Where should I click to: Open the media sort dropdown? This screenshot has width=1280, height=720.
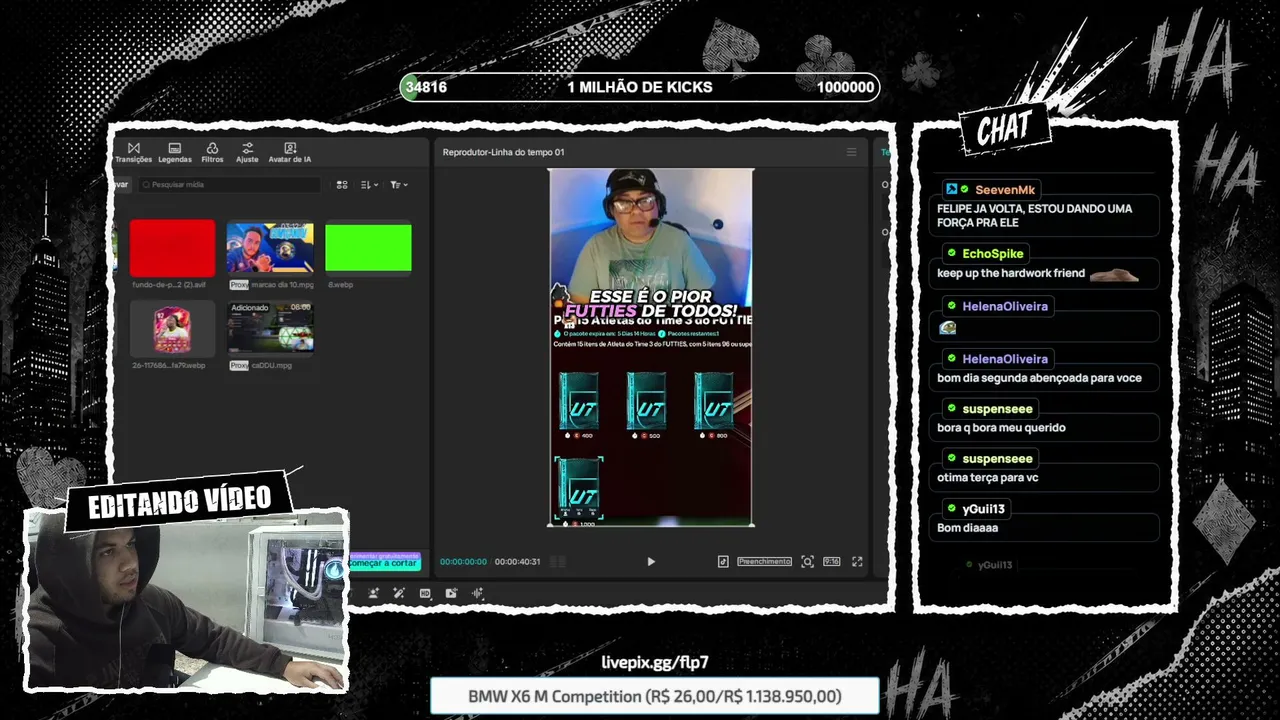click(370, 185)
